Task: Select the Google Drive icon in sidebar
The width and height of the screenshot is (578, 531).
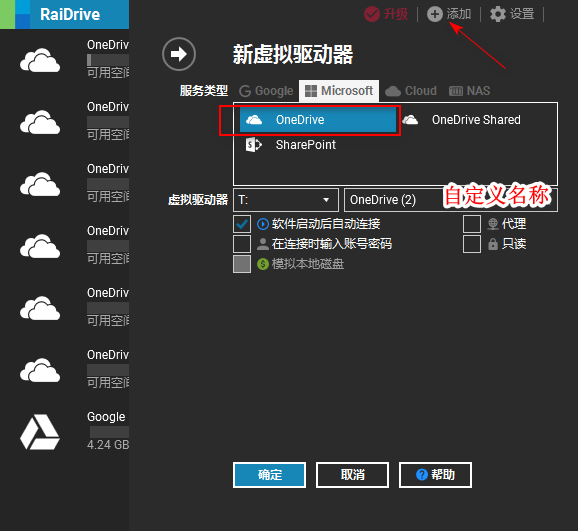Action: pyautogui.click(x=40, y=432)
